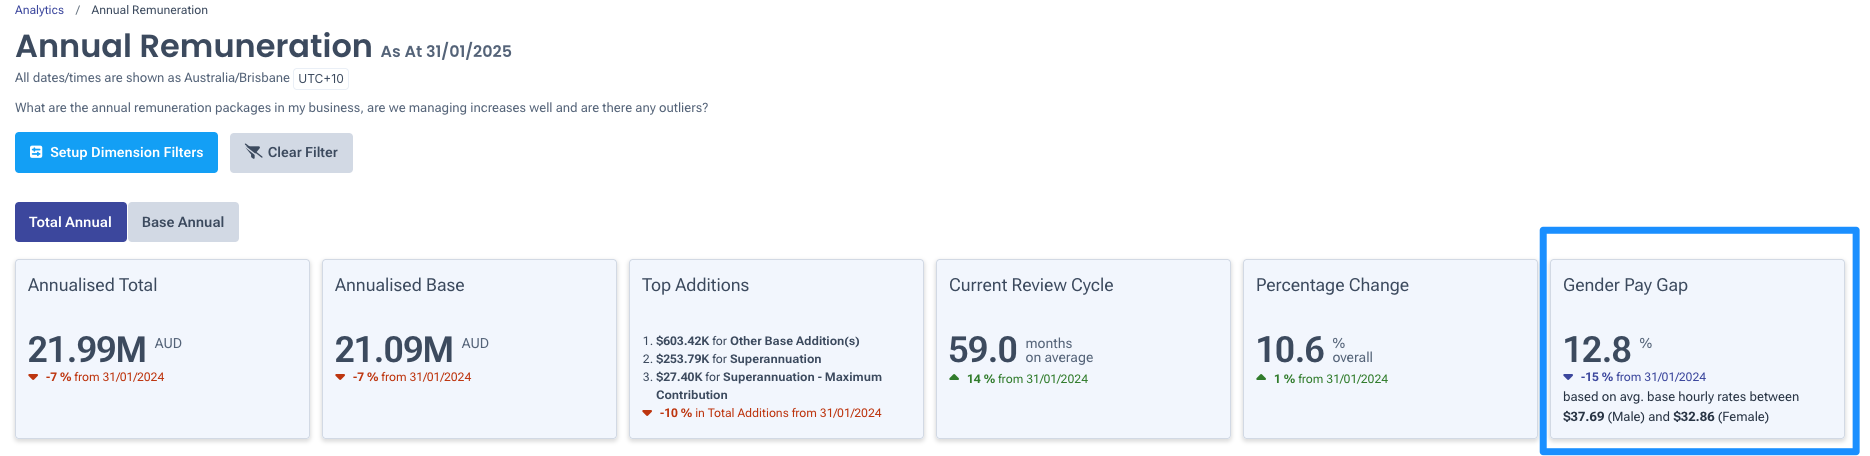
Task: Click the filter icon in Setup Dimension Filters
Action: [x=36, y=152]
